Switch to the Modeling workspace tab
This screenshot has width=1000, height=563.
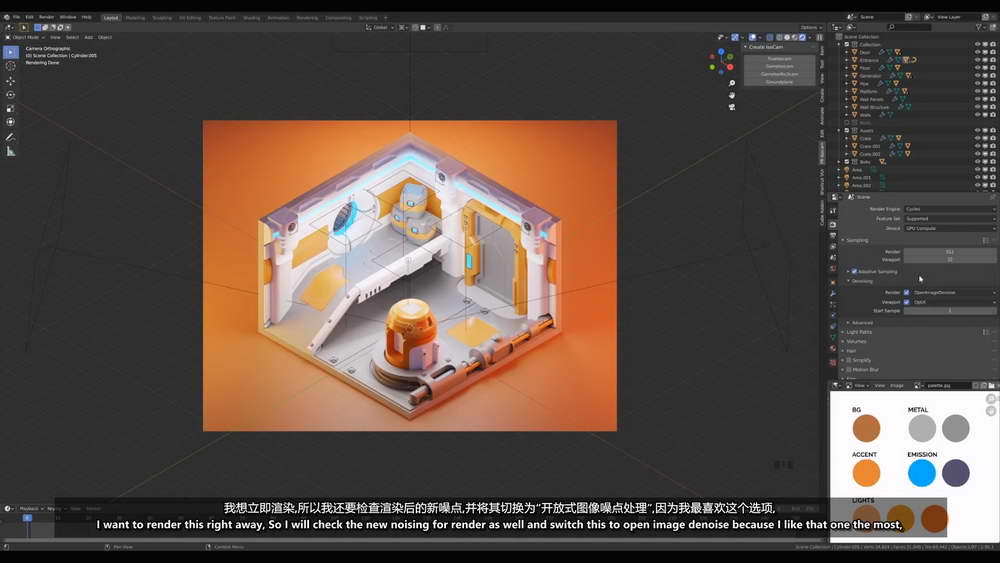135,18
